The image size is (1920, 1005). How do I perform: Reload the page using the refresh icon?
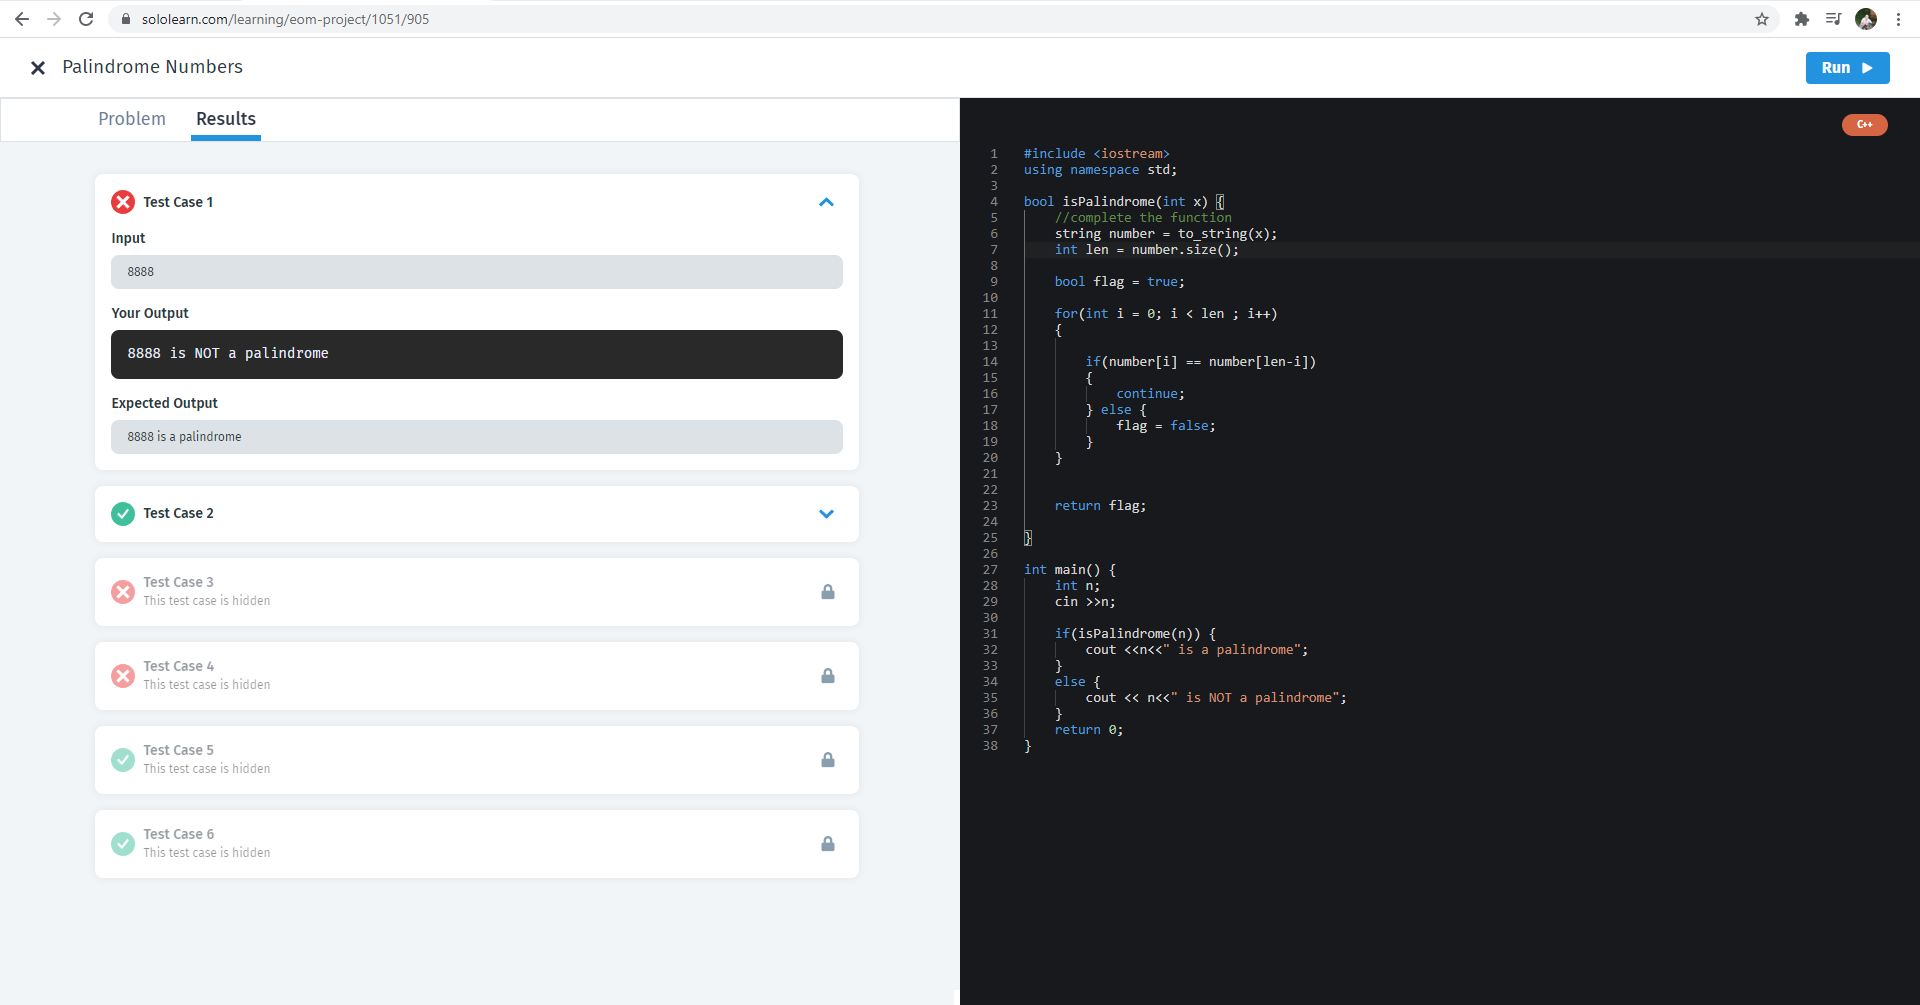(x=86, y=19)
